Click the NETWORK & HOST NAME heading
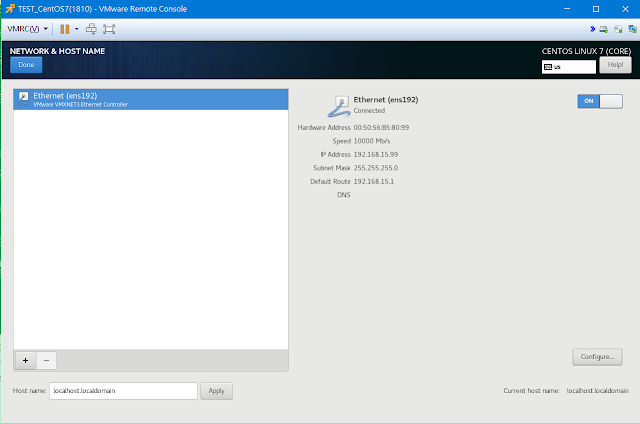 coord(57,51)
